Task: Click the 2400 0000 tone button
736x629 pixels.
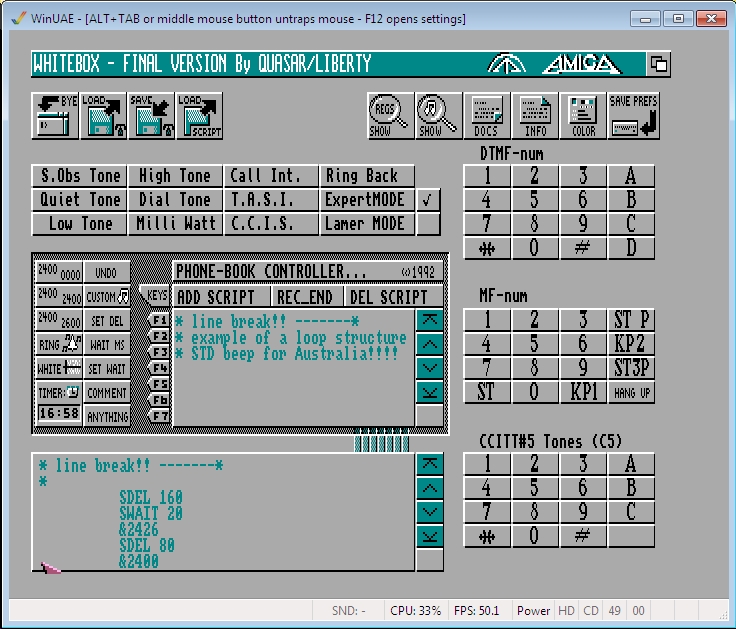Action: point(59,272)
